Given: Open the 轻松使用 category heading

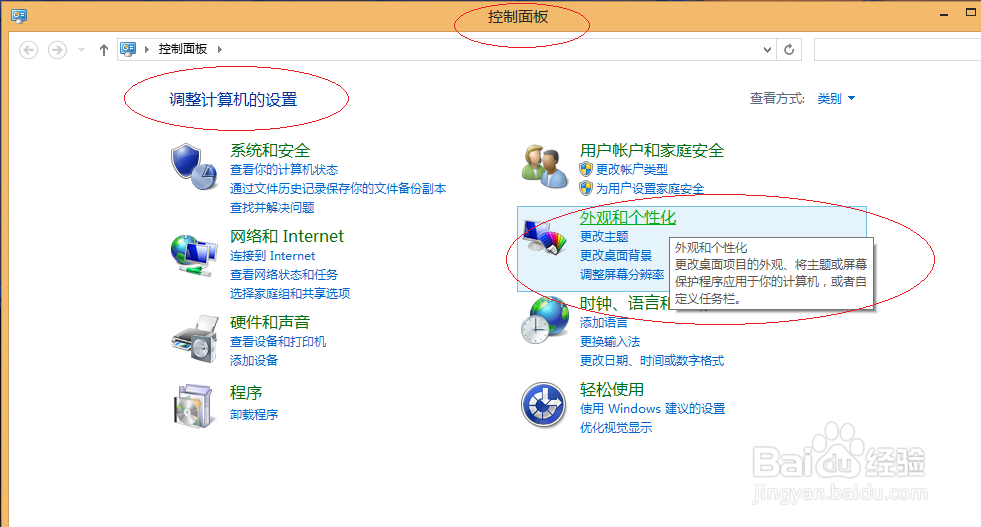Looking at the screenshot, I should tap(612, 389).
